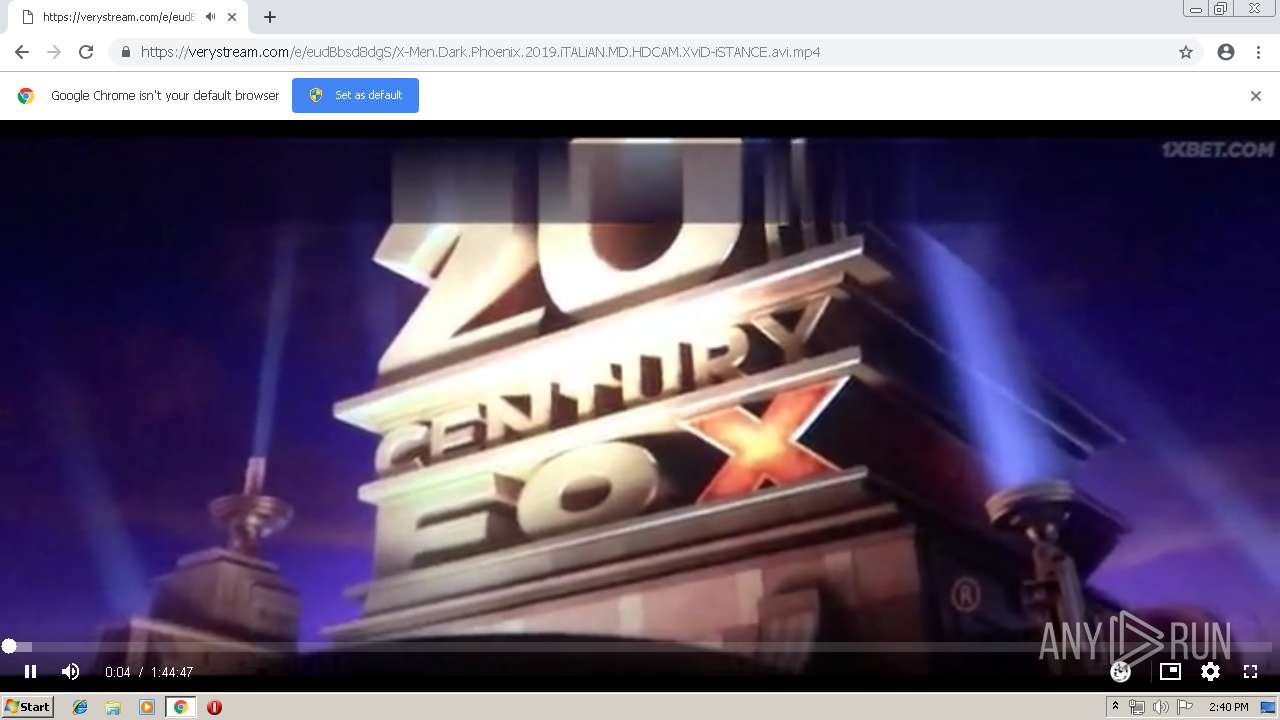Open the Chrome three-dot menu

[x=1258, y=52]
